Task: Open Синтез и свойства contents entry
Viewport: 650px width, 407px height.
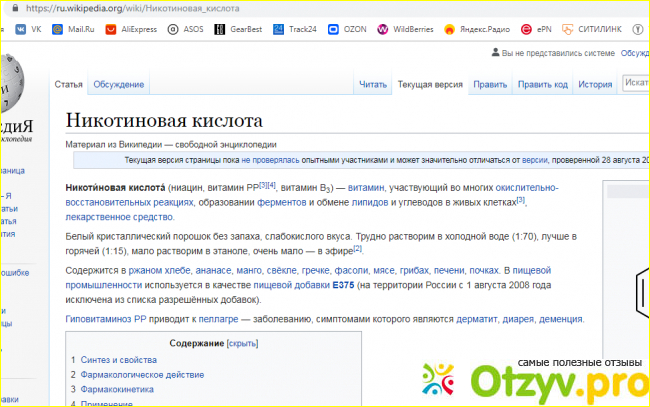Action: tap(119, 359)
